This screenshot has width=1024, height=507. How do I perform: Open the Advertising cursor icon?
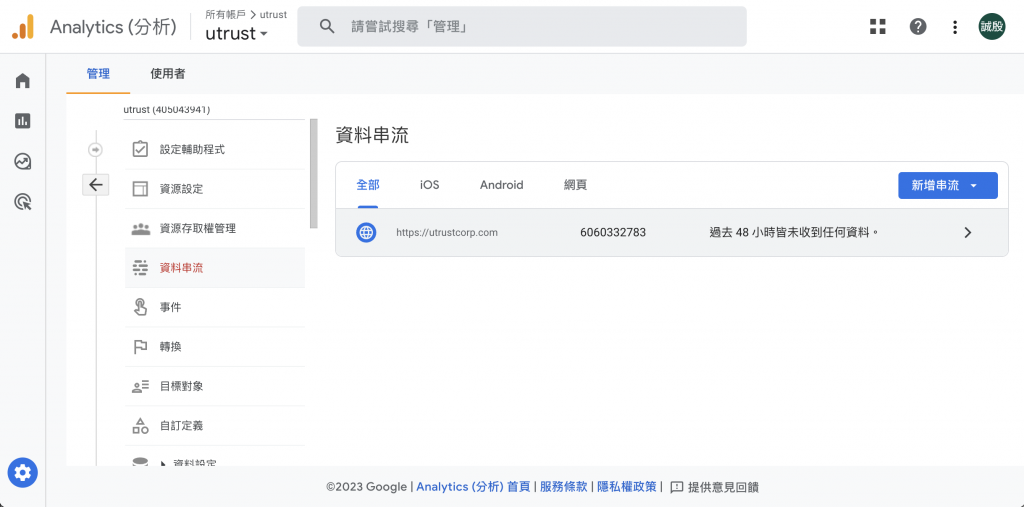click(23, 202)
